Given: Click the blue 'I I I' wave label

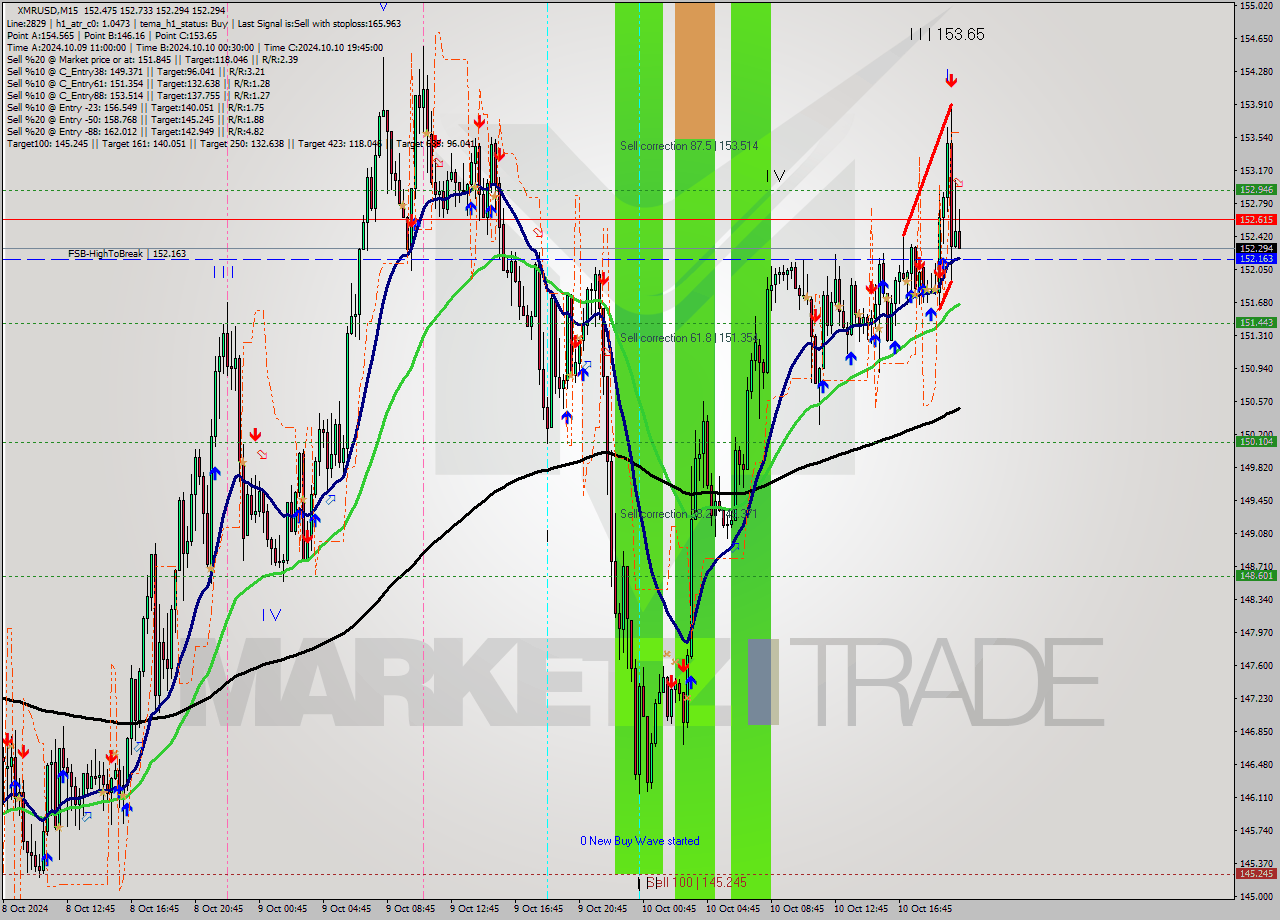Looking at the screenshot, I should pos(223,272).
